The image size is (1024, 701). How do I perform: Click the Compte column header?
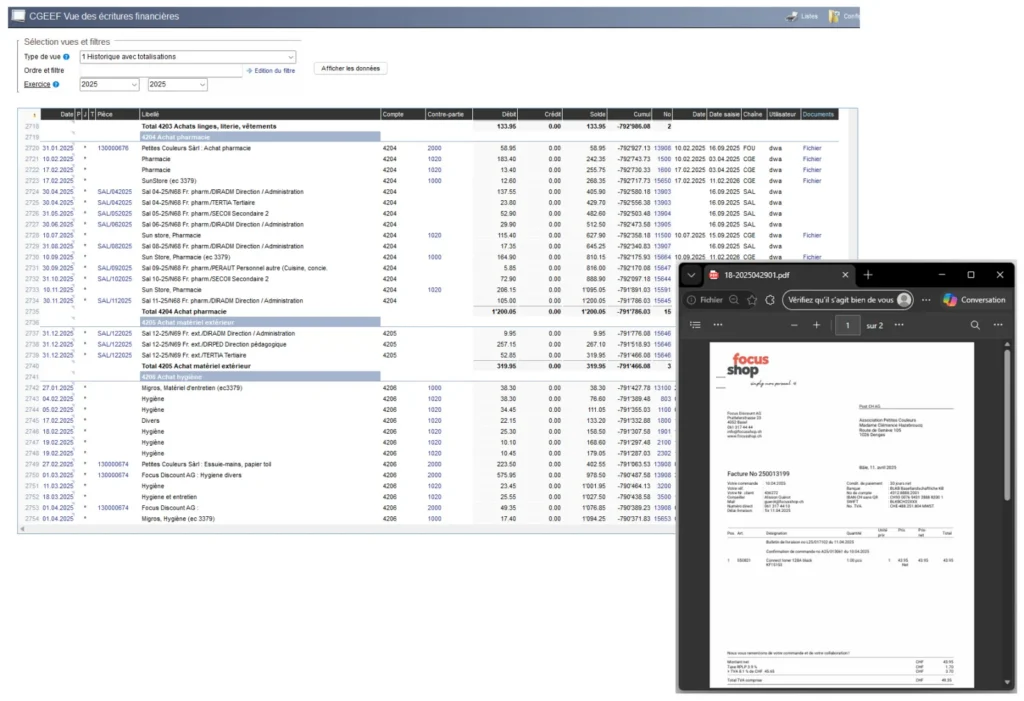(402, 114)
